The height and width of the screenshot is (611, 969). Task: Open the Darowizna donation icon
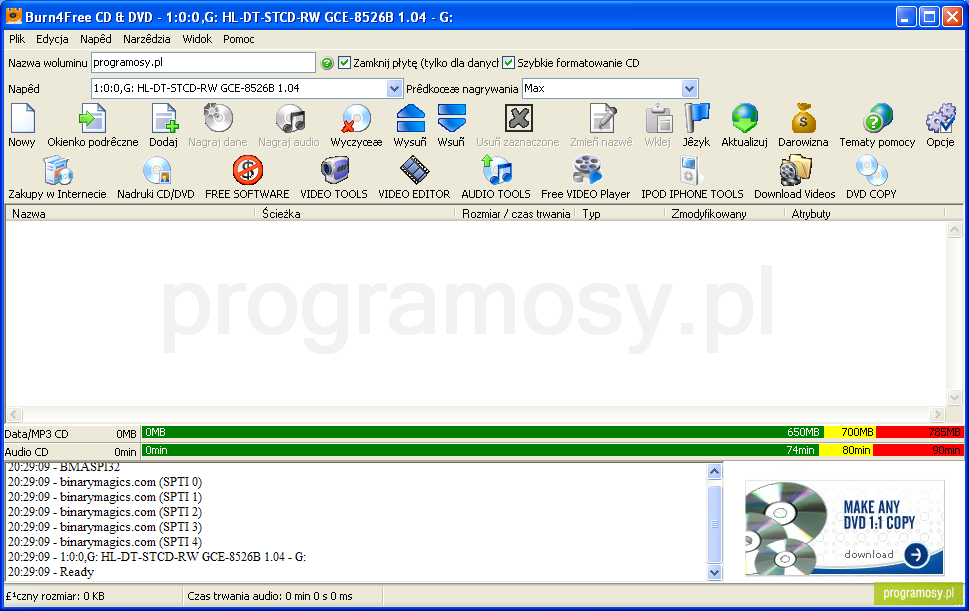[x=803, y=125]
